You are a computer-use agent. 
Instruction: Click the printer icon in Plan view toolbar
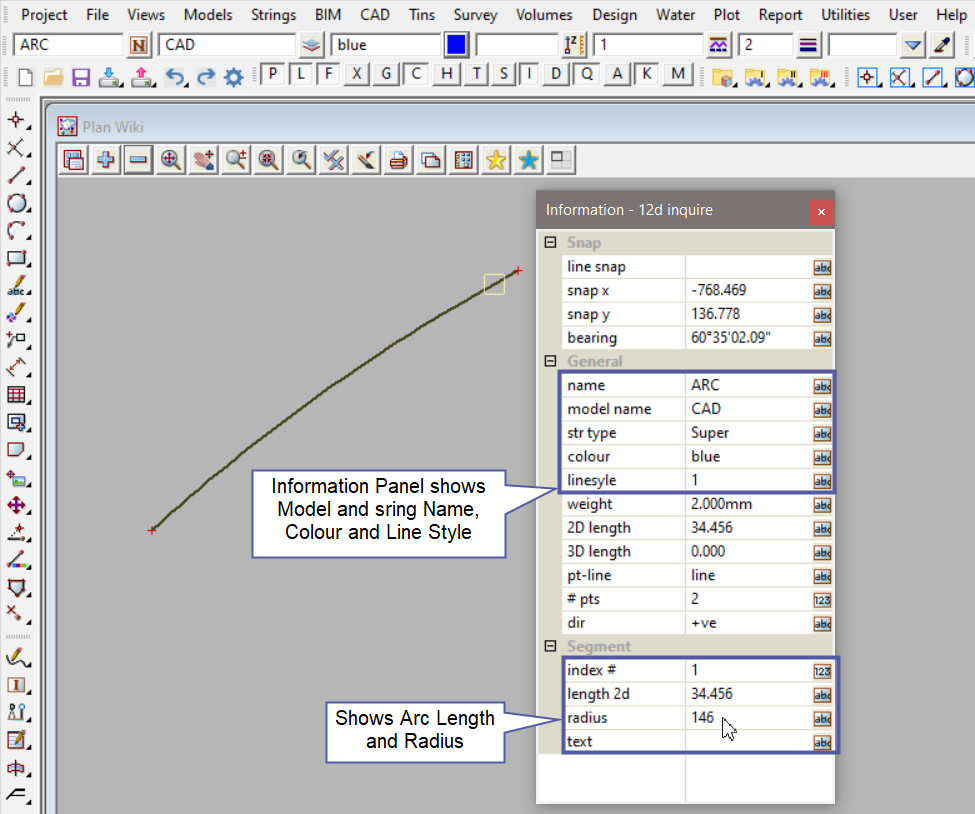point(399,160)
